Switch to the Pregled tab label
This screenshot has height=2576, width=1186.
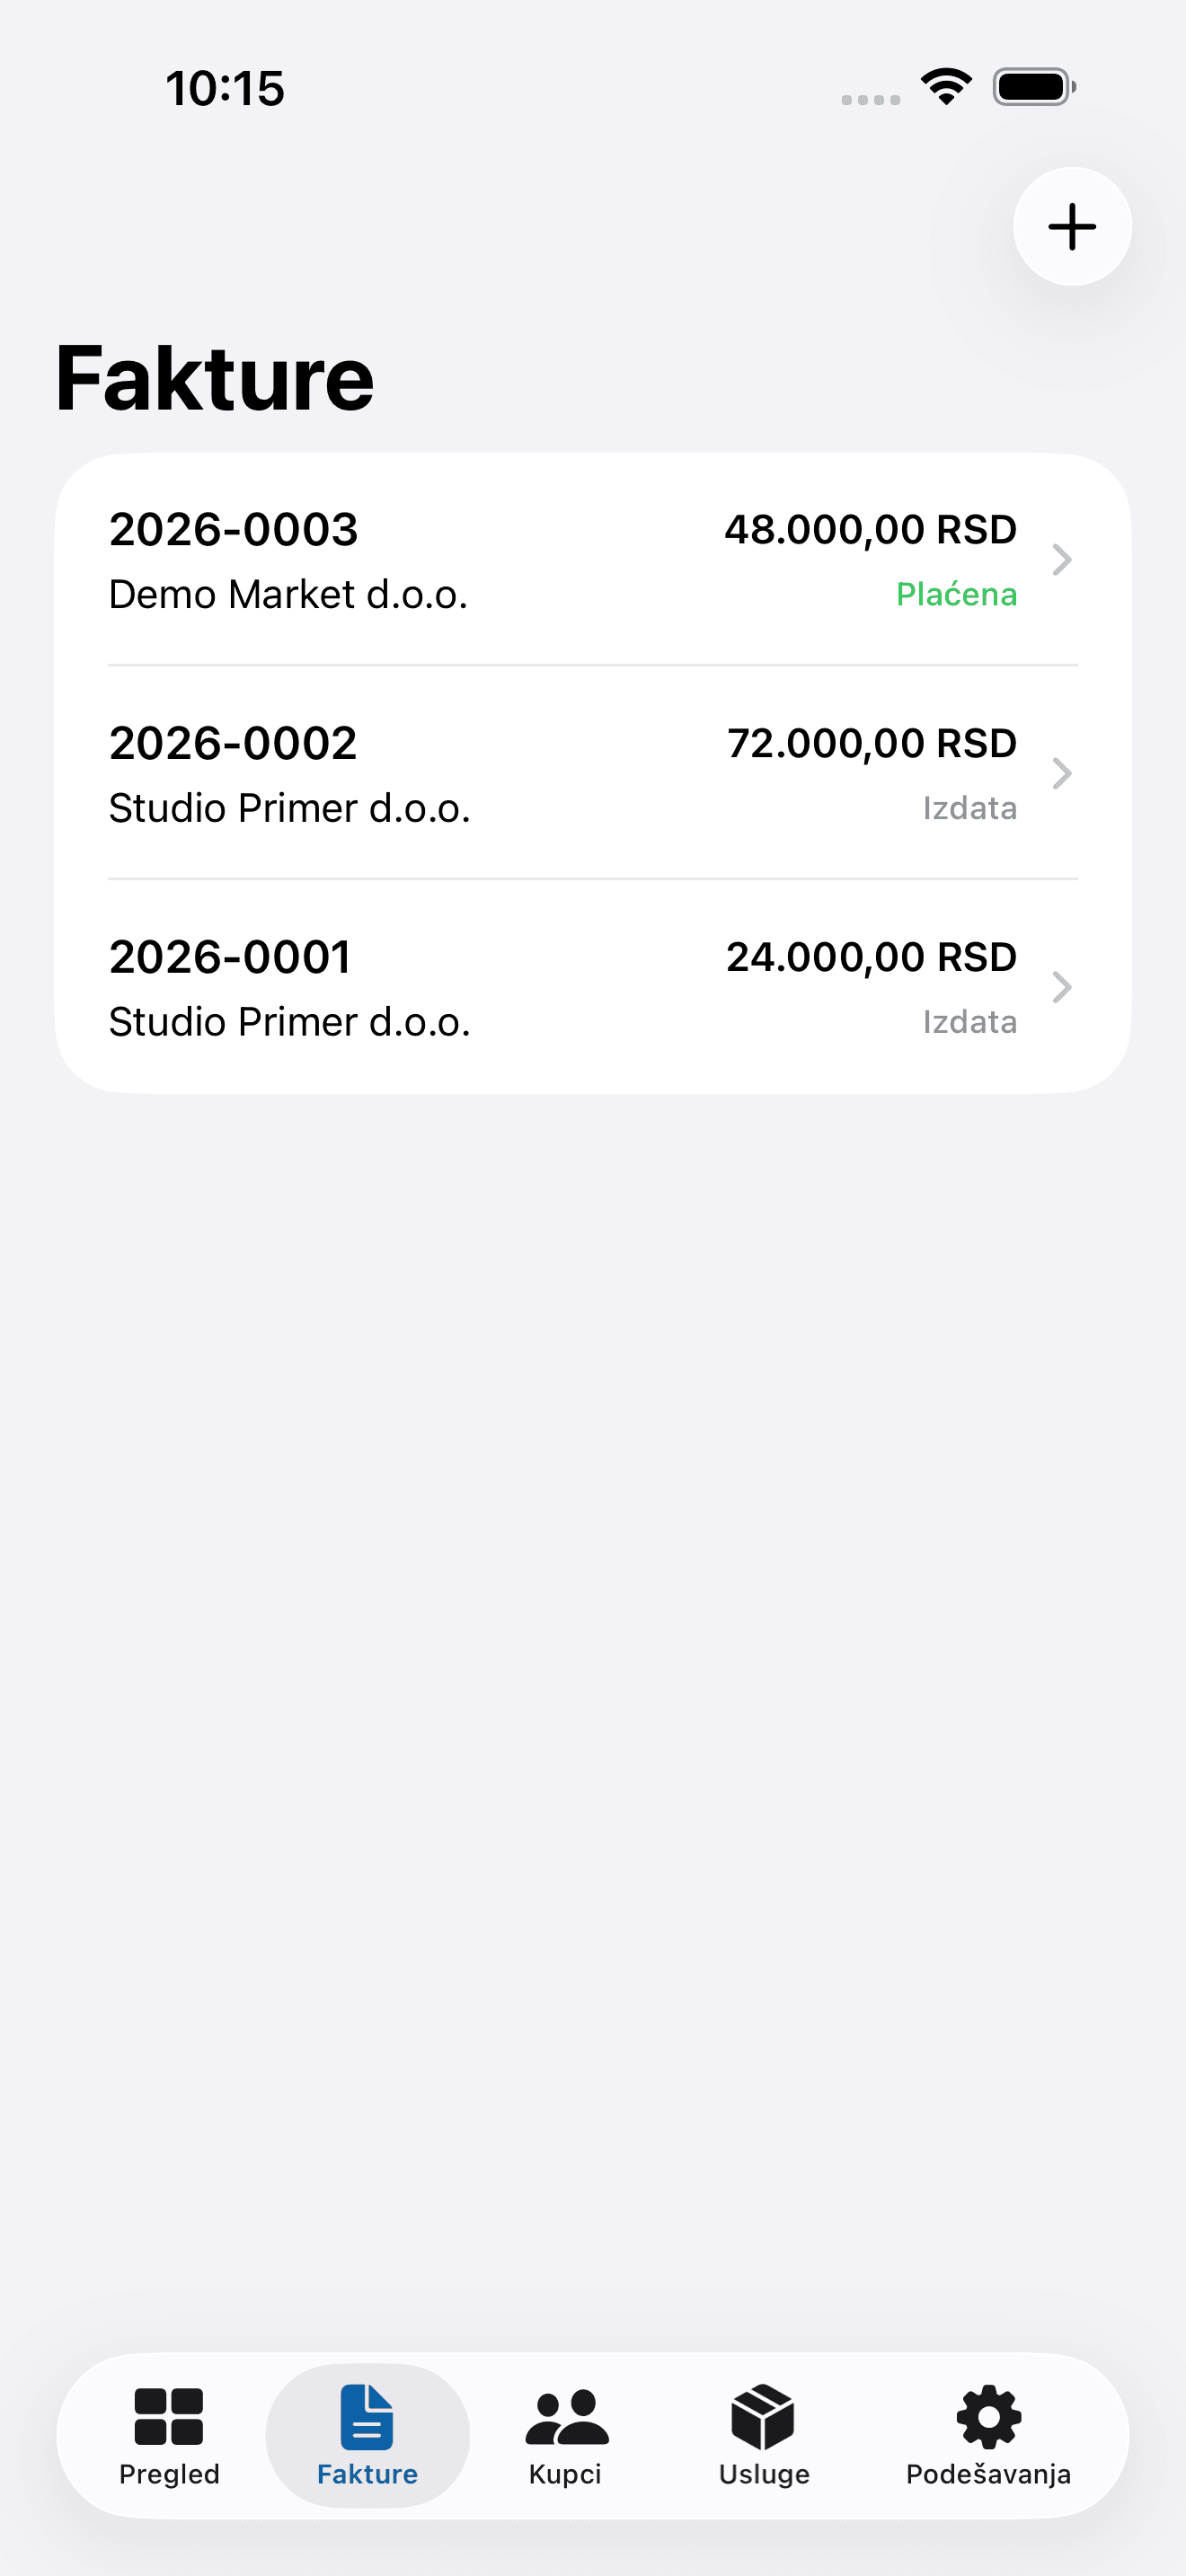pos(169,2474)
